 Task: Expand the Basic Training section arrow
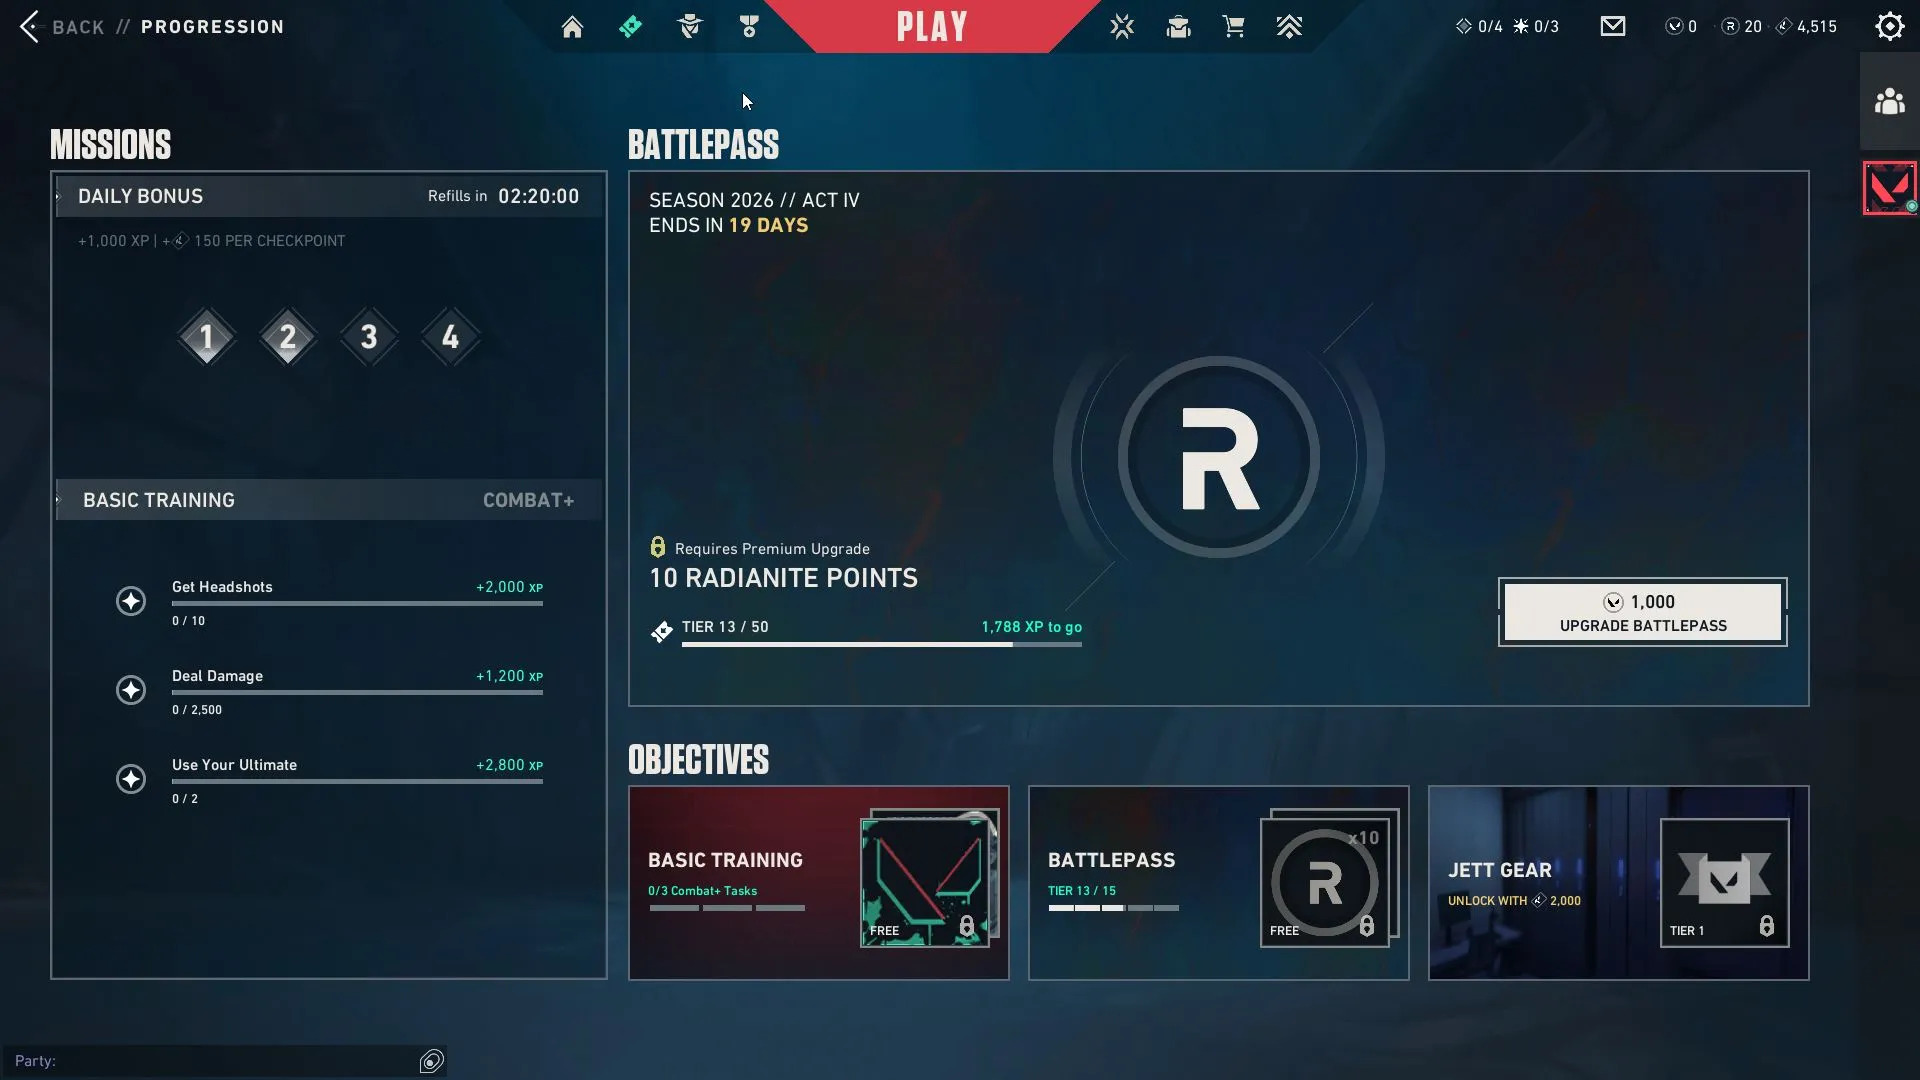pyautogui.click(x=59, y=500)
